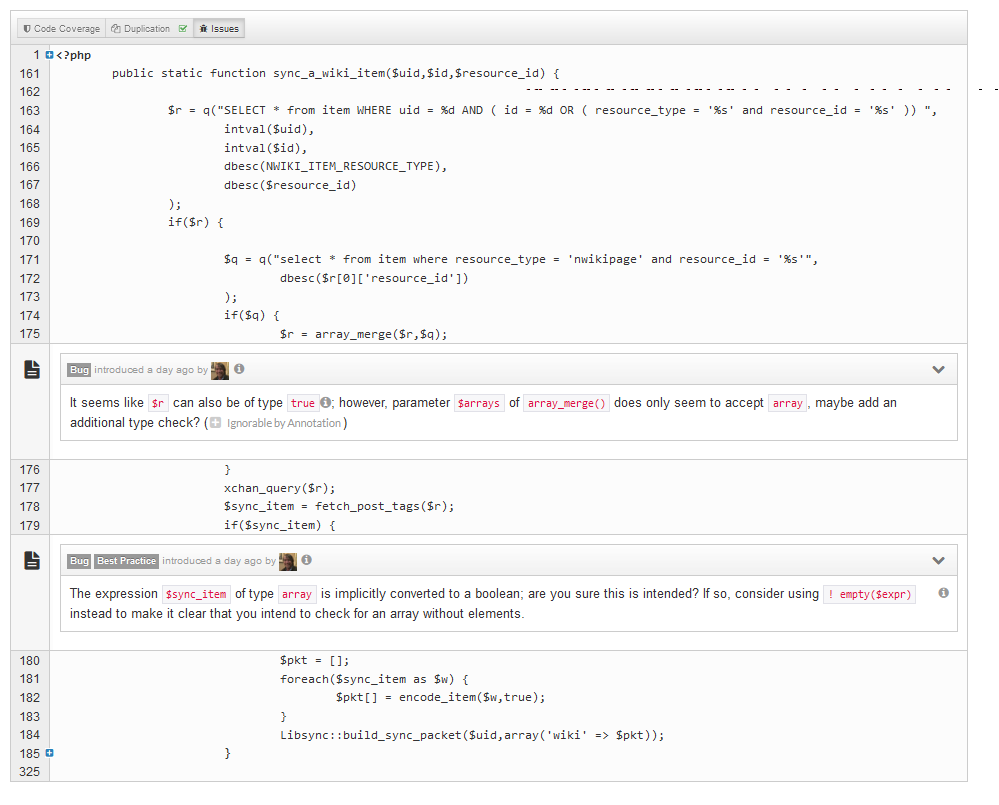Switch to the Duplication tab

coord(141,29)
